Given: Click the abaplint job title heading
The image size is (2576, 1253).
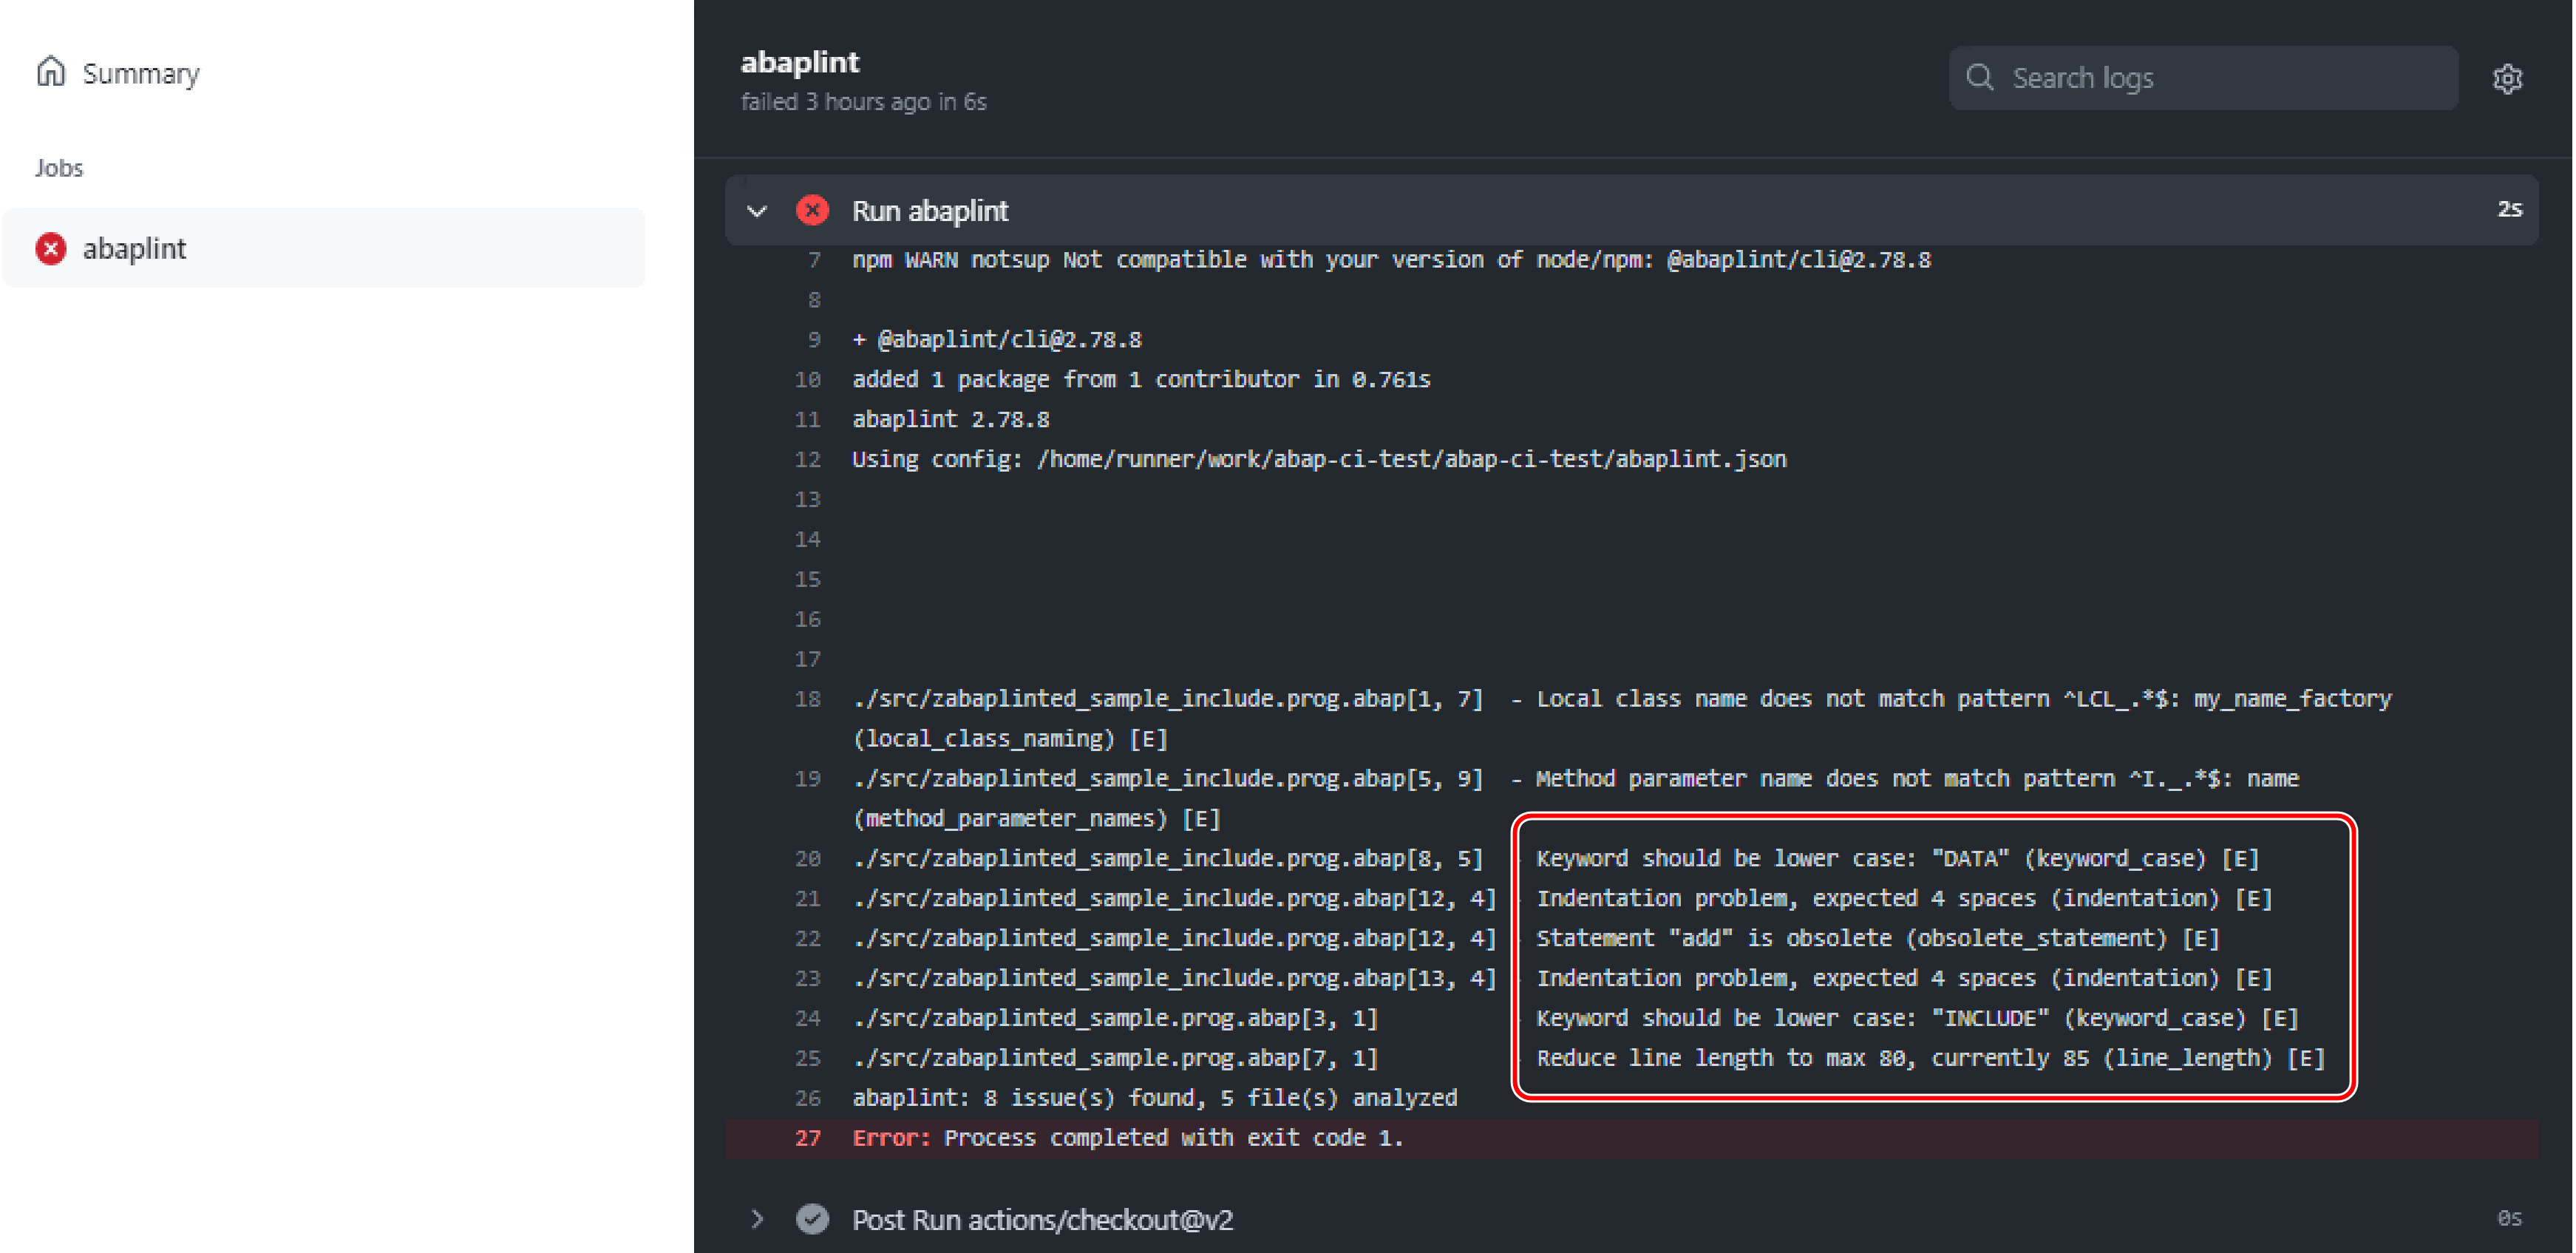Looking at the screenshot, I should (x=799, y=62).
